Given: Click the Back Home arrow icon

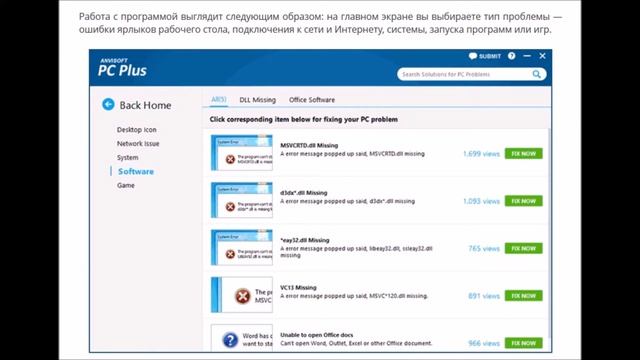Looking at the screenshot, I should tap(108, 104).
